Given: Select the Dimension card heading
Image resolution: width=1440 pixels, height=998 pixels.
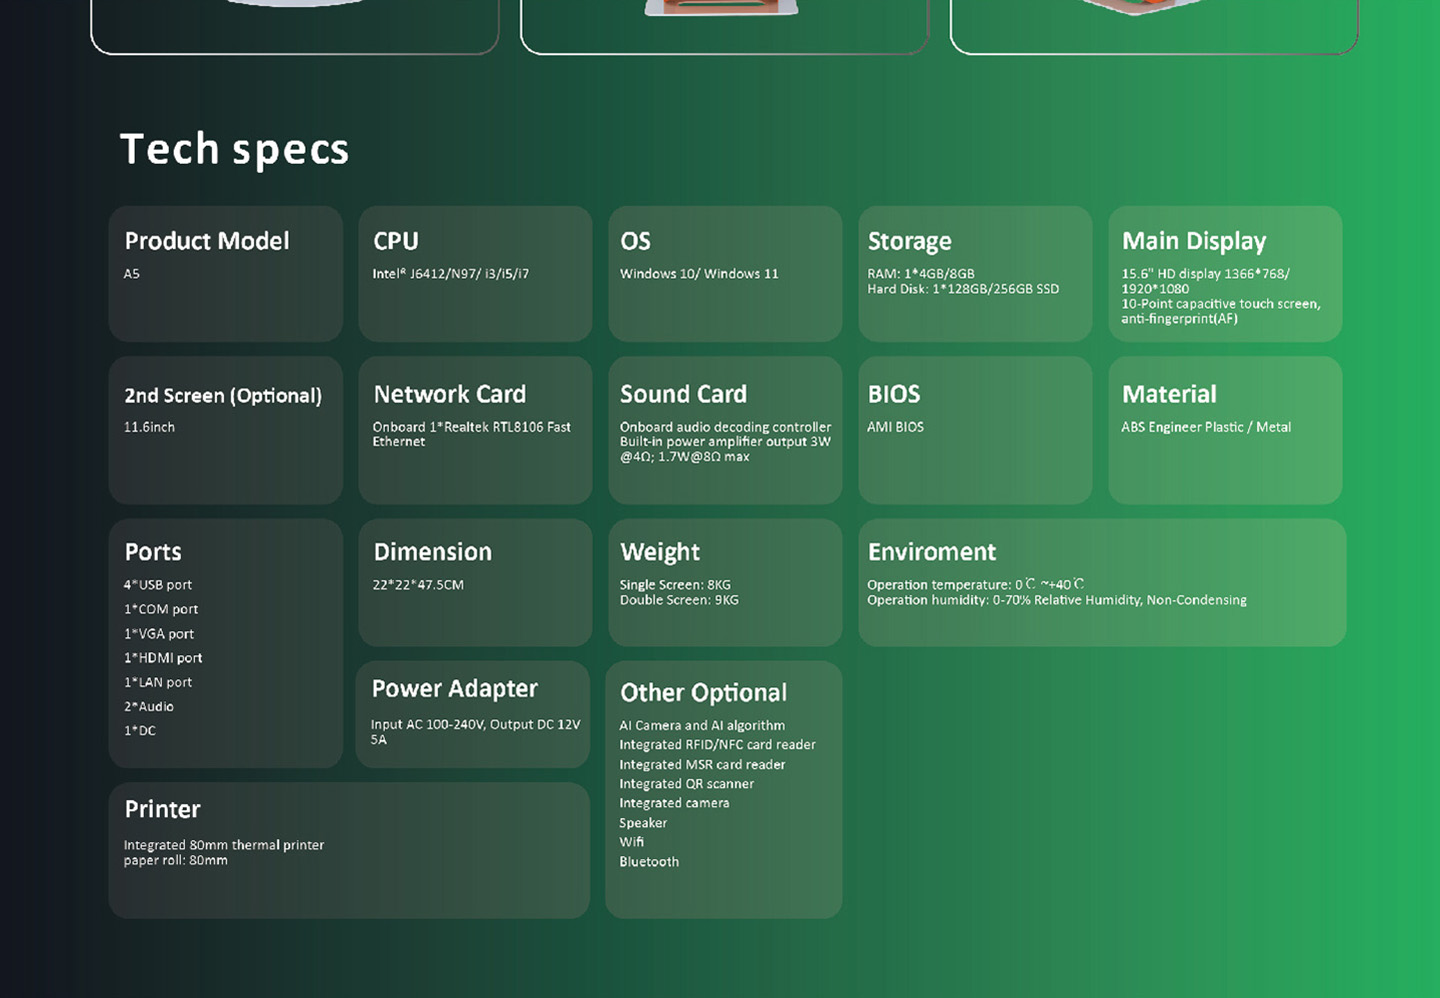Looking at the screenshot, I should tap(432, 552).
